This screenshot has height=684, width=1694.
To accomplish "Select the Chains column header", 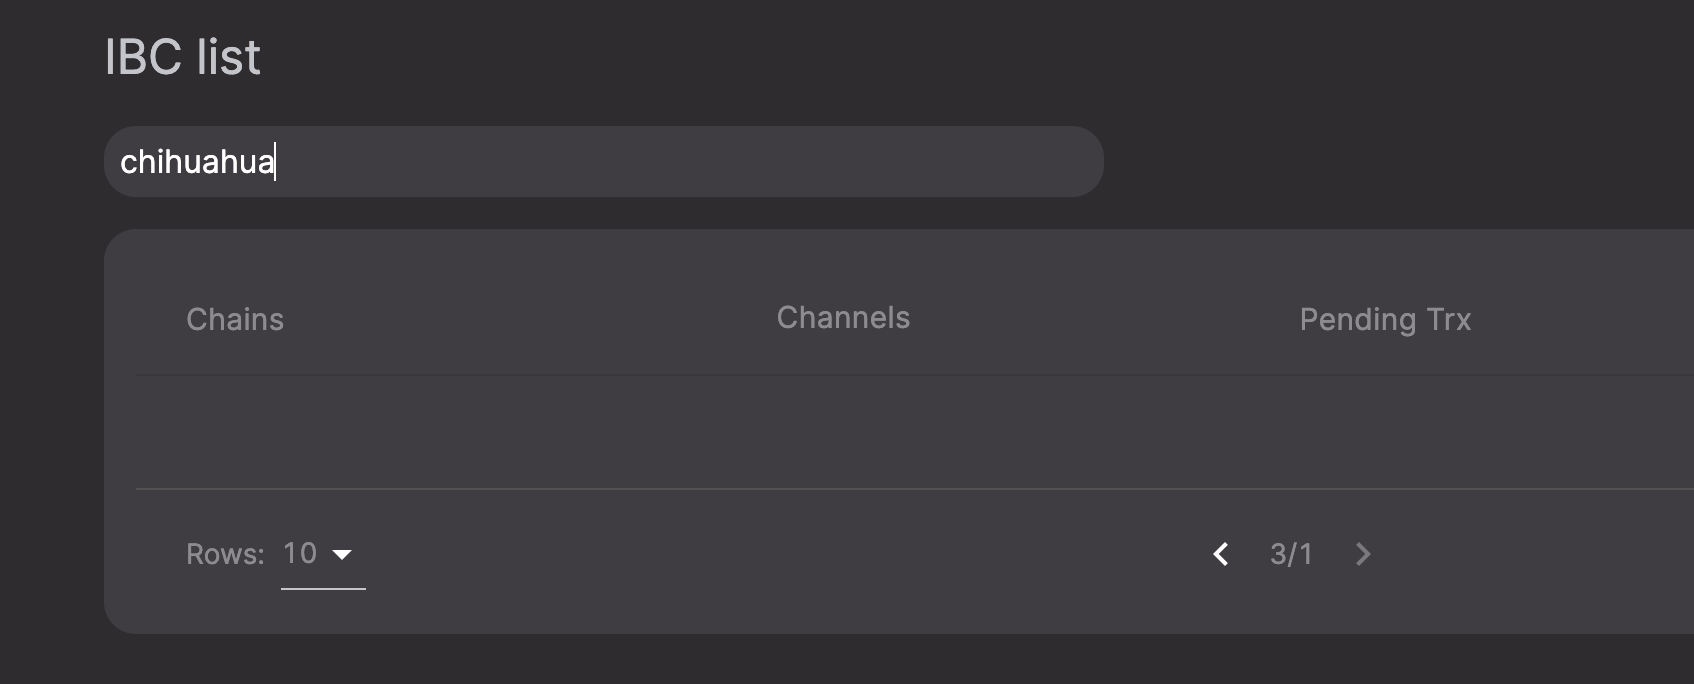I will (234, 319).
